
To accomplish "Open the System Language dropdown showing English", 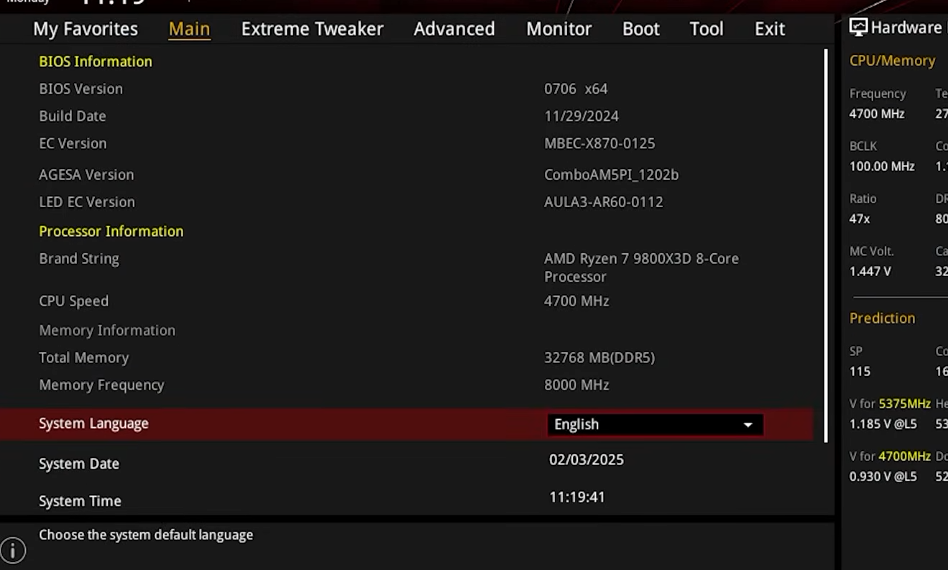I will pyautogui.click(x=655, y=424).
